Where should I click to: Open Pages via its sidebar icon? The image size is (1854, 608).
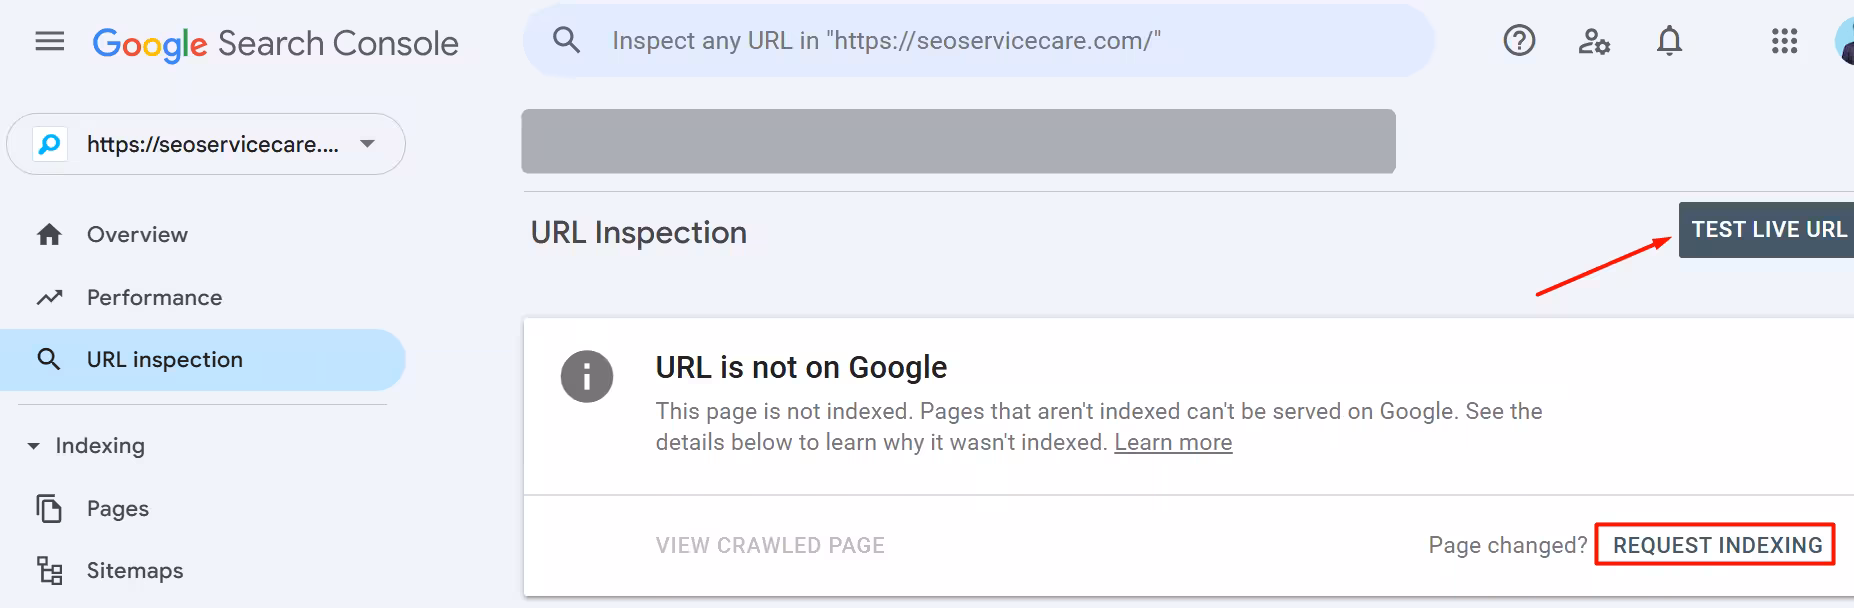pos(49,508)
